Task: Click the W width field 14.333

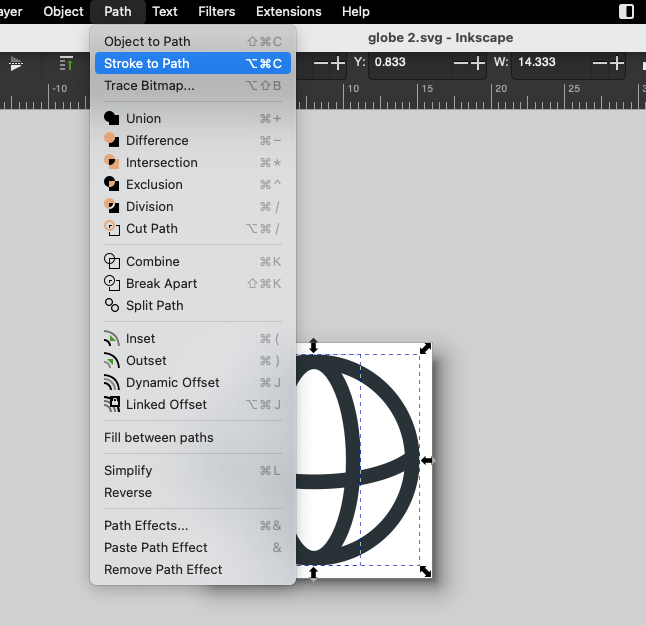Action: (x=552, y=62)
